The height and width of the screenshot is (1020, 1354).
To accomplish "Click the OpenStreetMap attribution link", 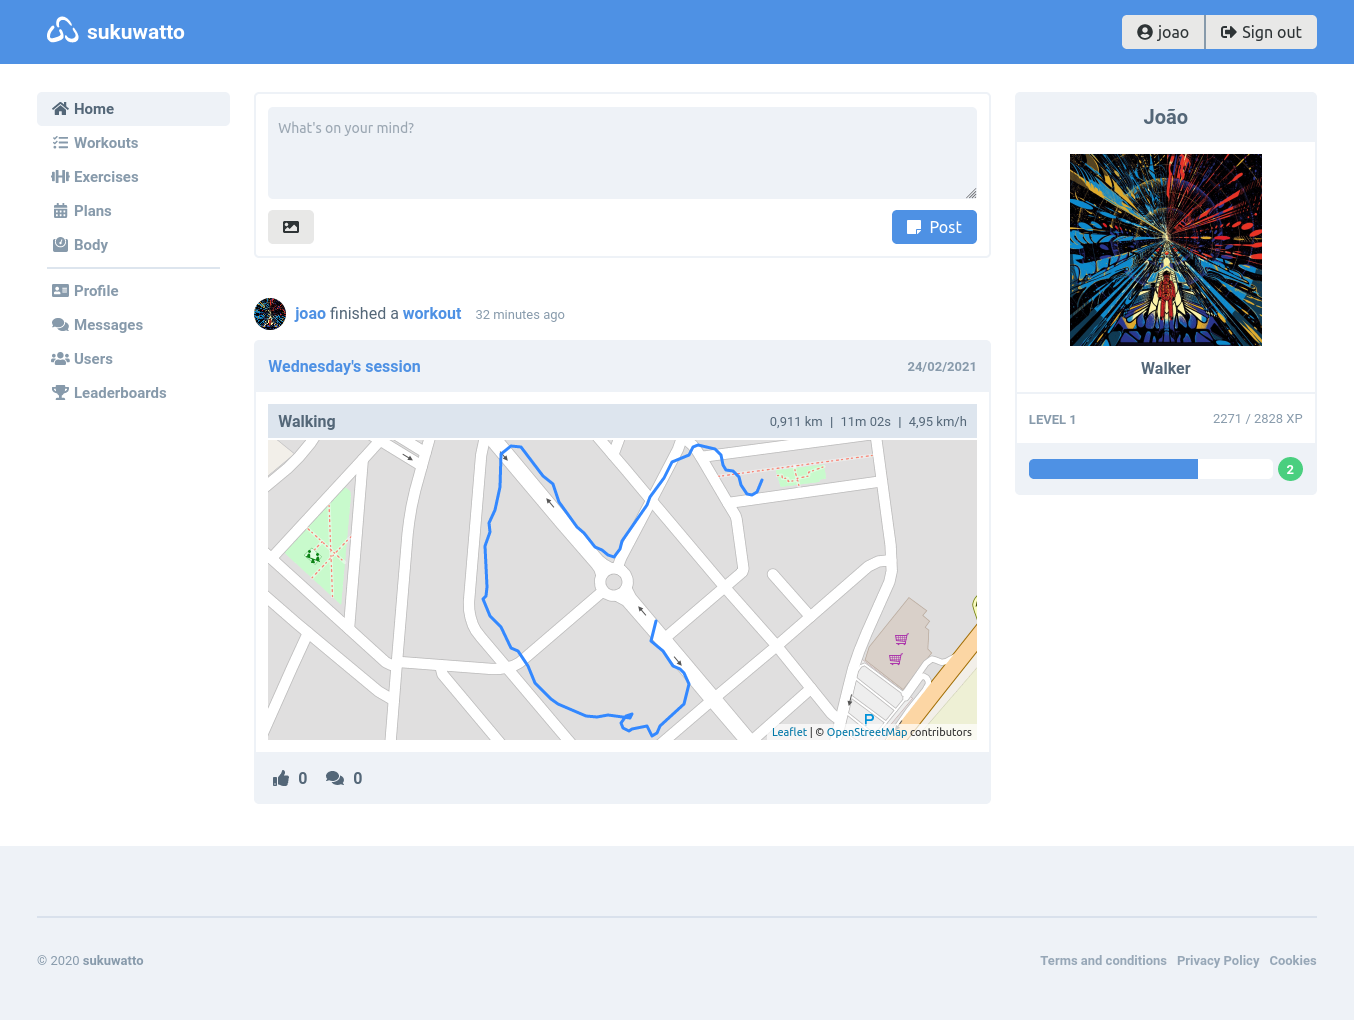I will pyautogui.click(x=867, y=731).
